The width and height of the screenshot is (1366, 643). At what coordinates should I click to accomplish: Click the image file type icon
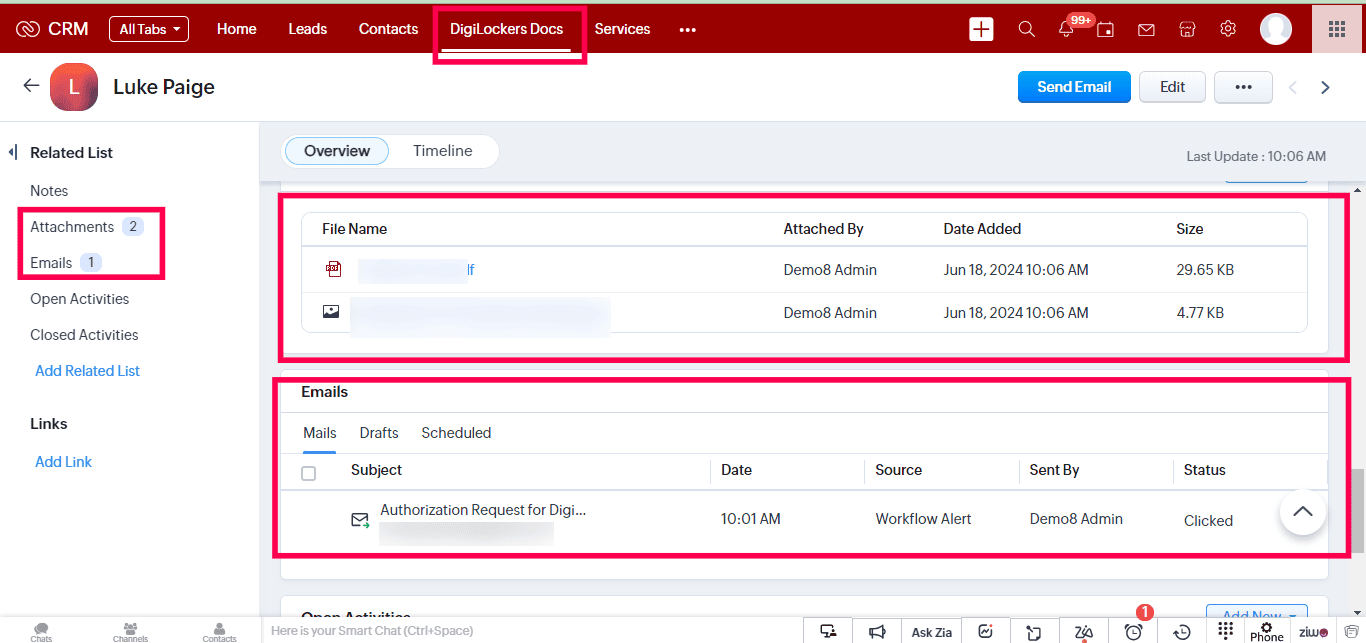(331, 312)
